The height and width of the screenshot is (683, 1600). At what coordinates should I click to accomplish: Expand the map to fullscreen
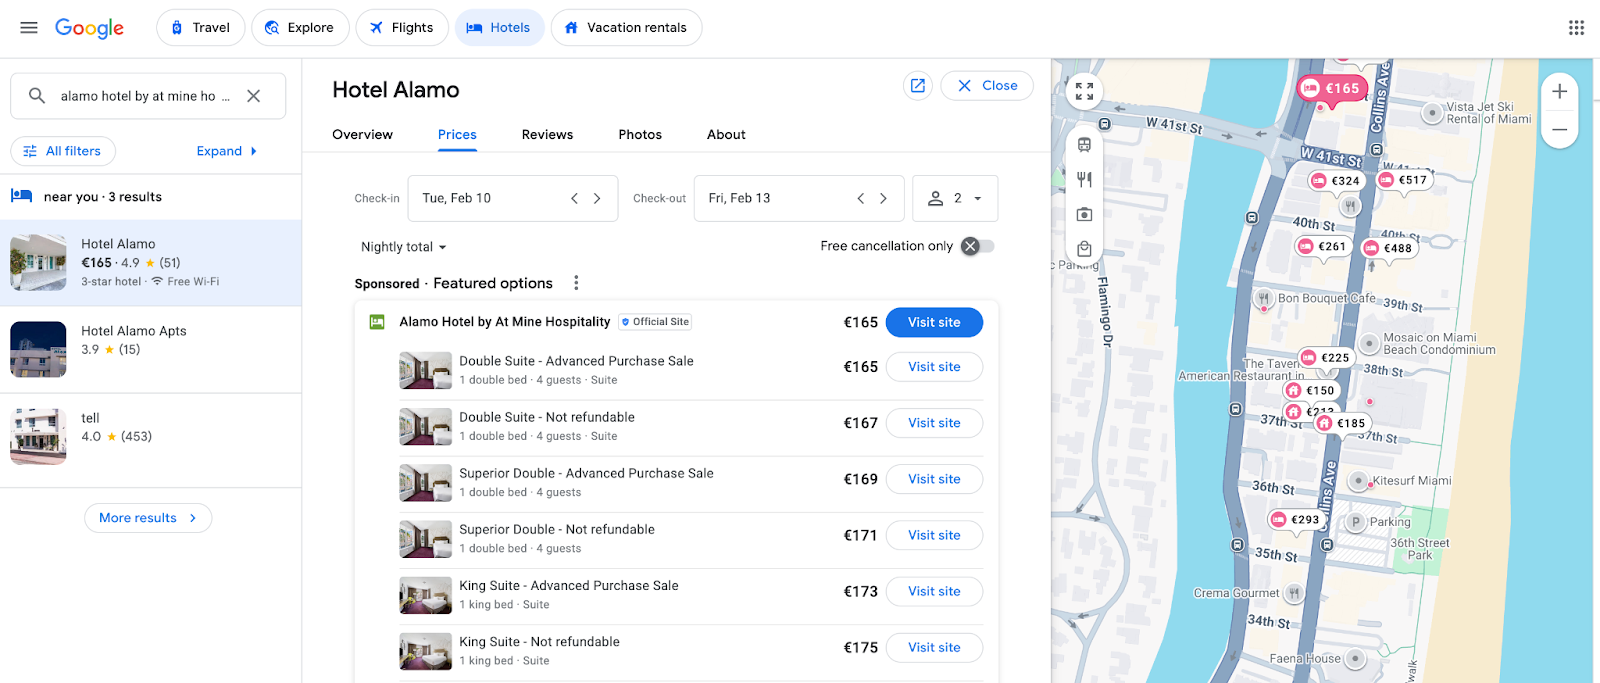click(x=1084, y=92)
